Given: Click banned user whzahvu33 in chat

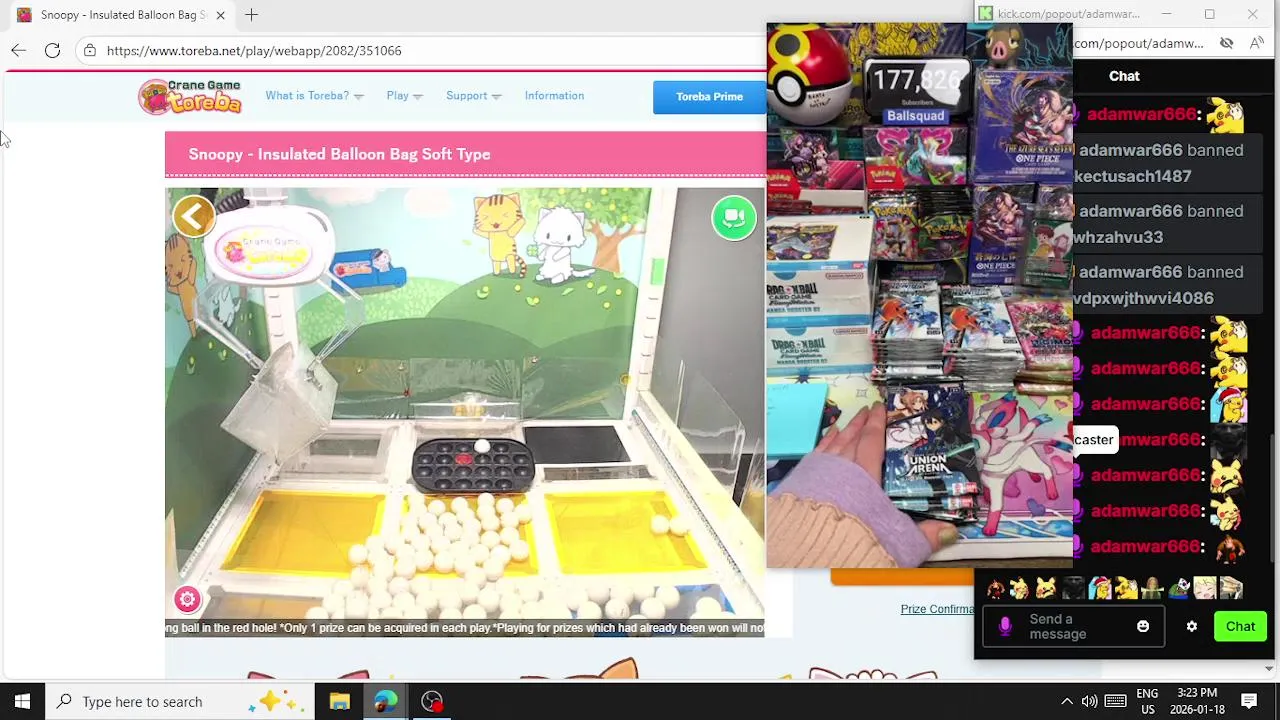Looking at the screenshot, I should (1118, 237).
